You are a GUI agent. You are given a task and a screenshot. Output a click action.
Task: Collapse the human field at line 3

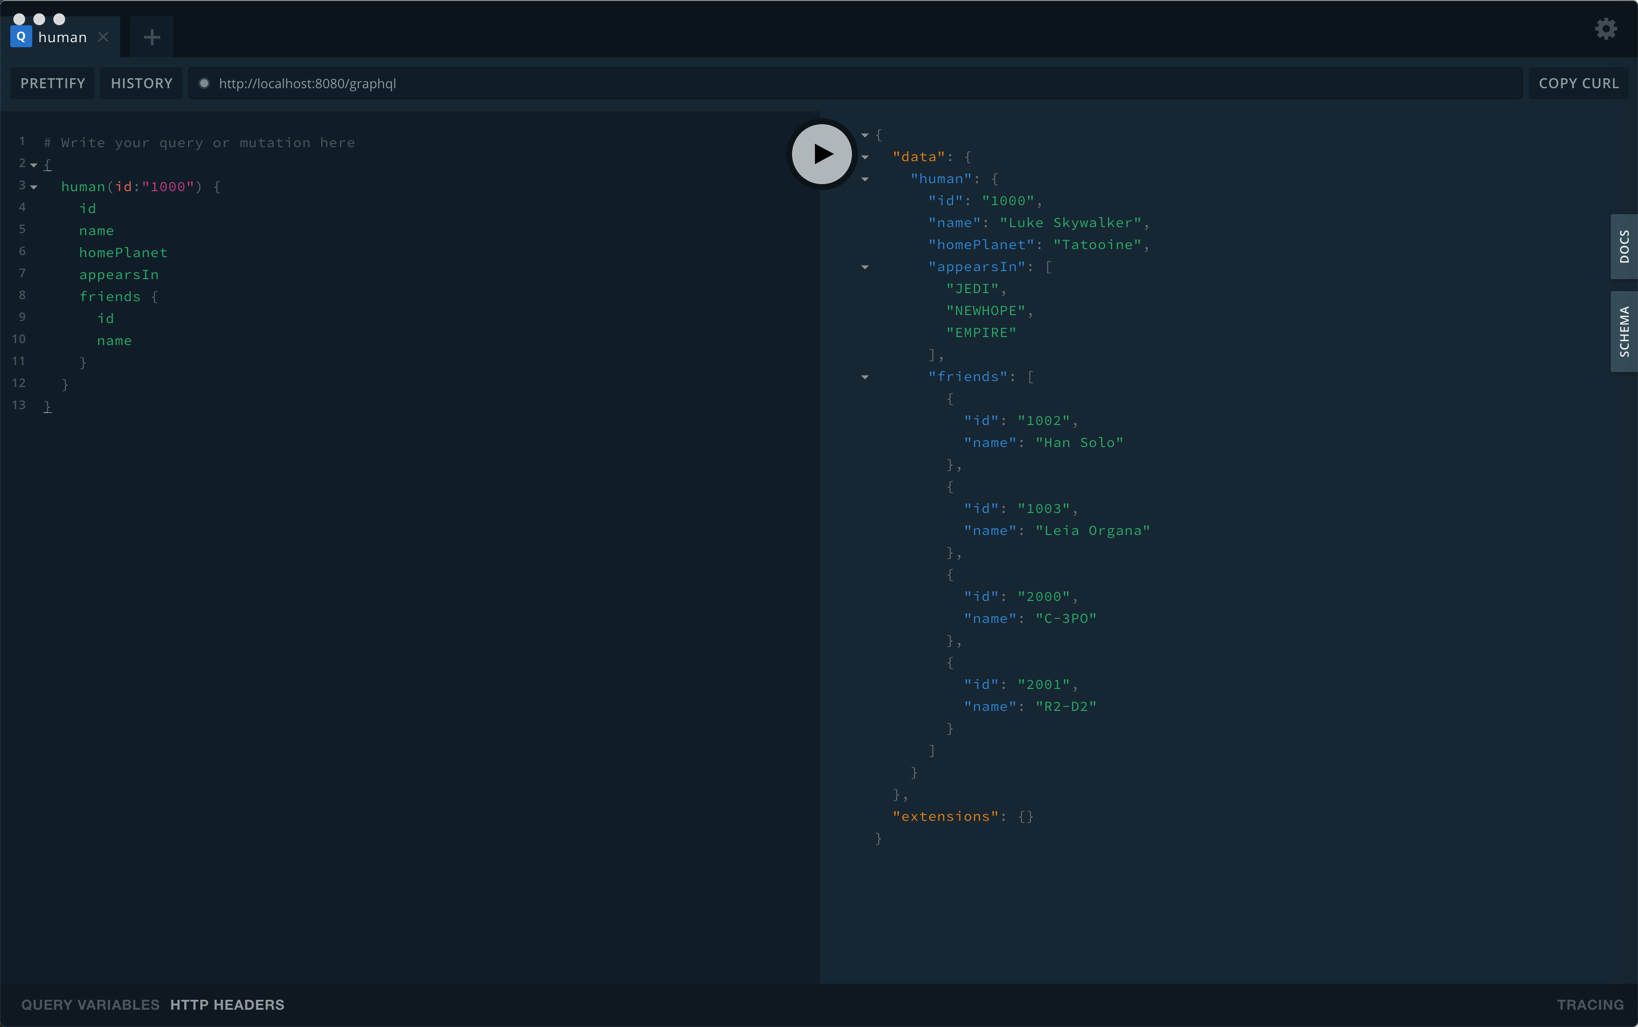(34, 187)
